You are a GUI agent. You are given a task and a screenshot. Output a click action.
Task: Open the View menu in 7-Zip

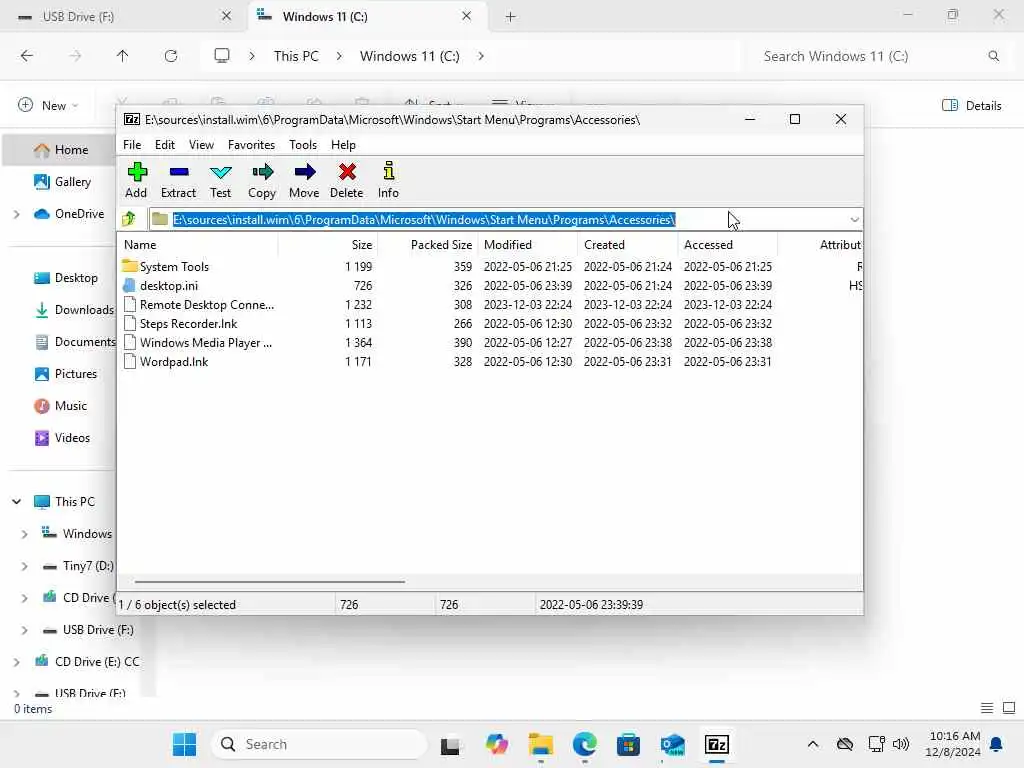pyautogui.click(x=201, y=145)
